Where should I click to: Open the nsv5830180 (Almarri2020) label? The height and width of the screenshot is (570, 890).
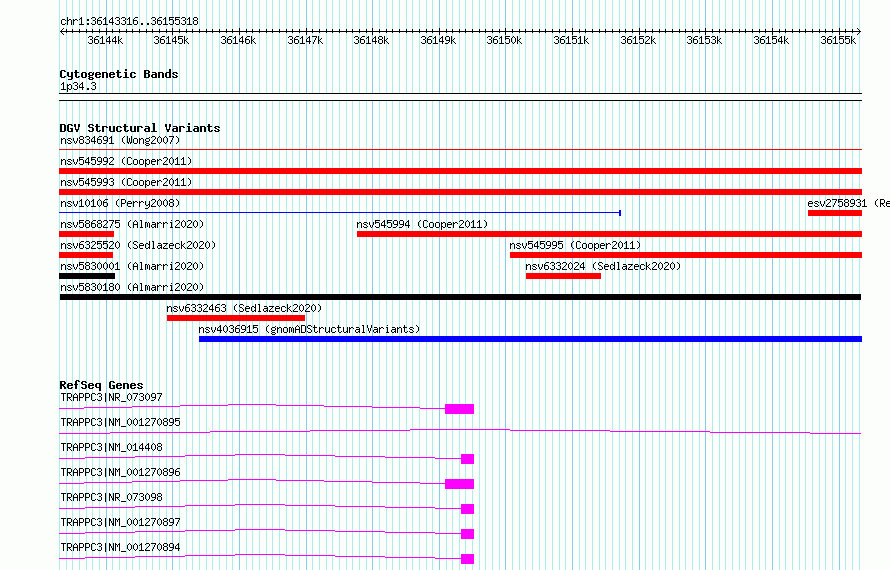point(132,287)
